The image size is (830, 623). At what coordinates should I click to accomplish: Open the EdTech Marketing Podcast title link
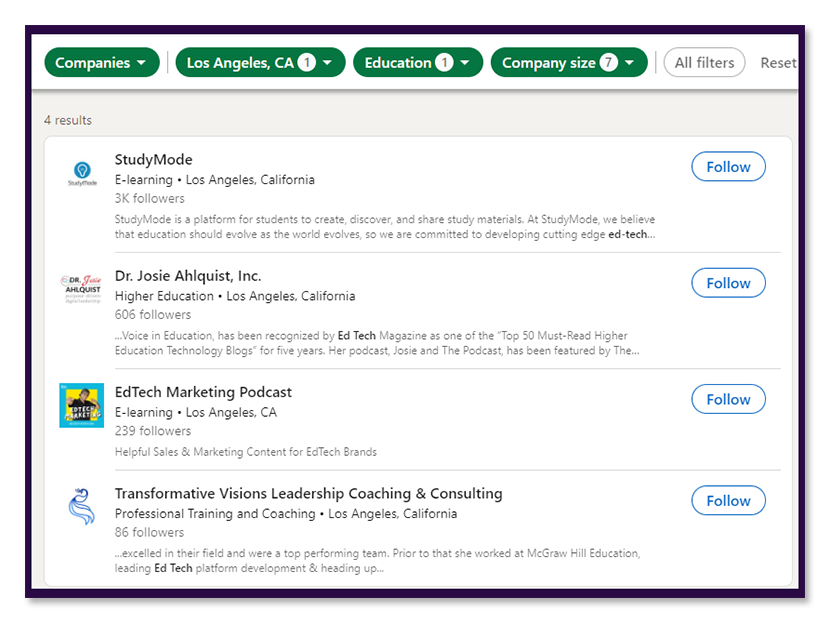click(203, 392)
